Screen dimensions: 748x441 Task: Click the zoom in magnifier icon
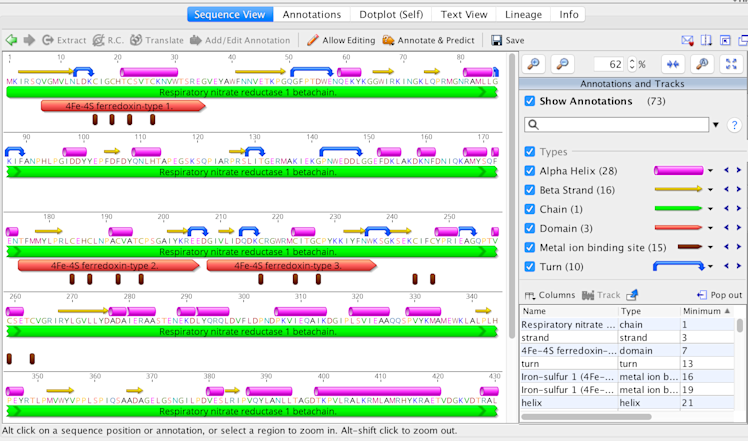click(x=535, y=64)
